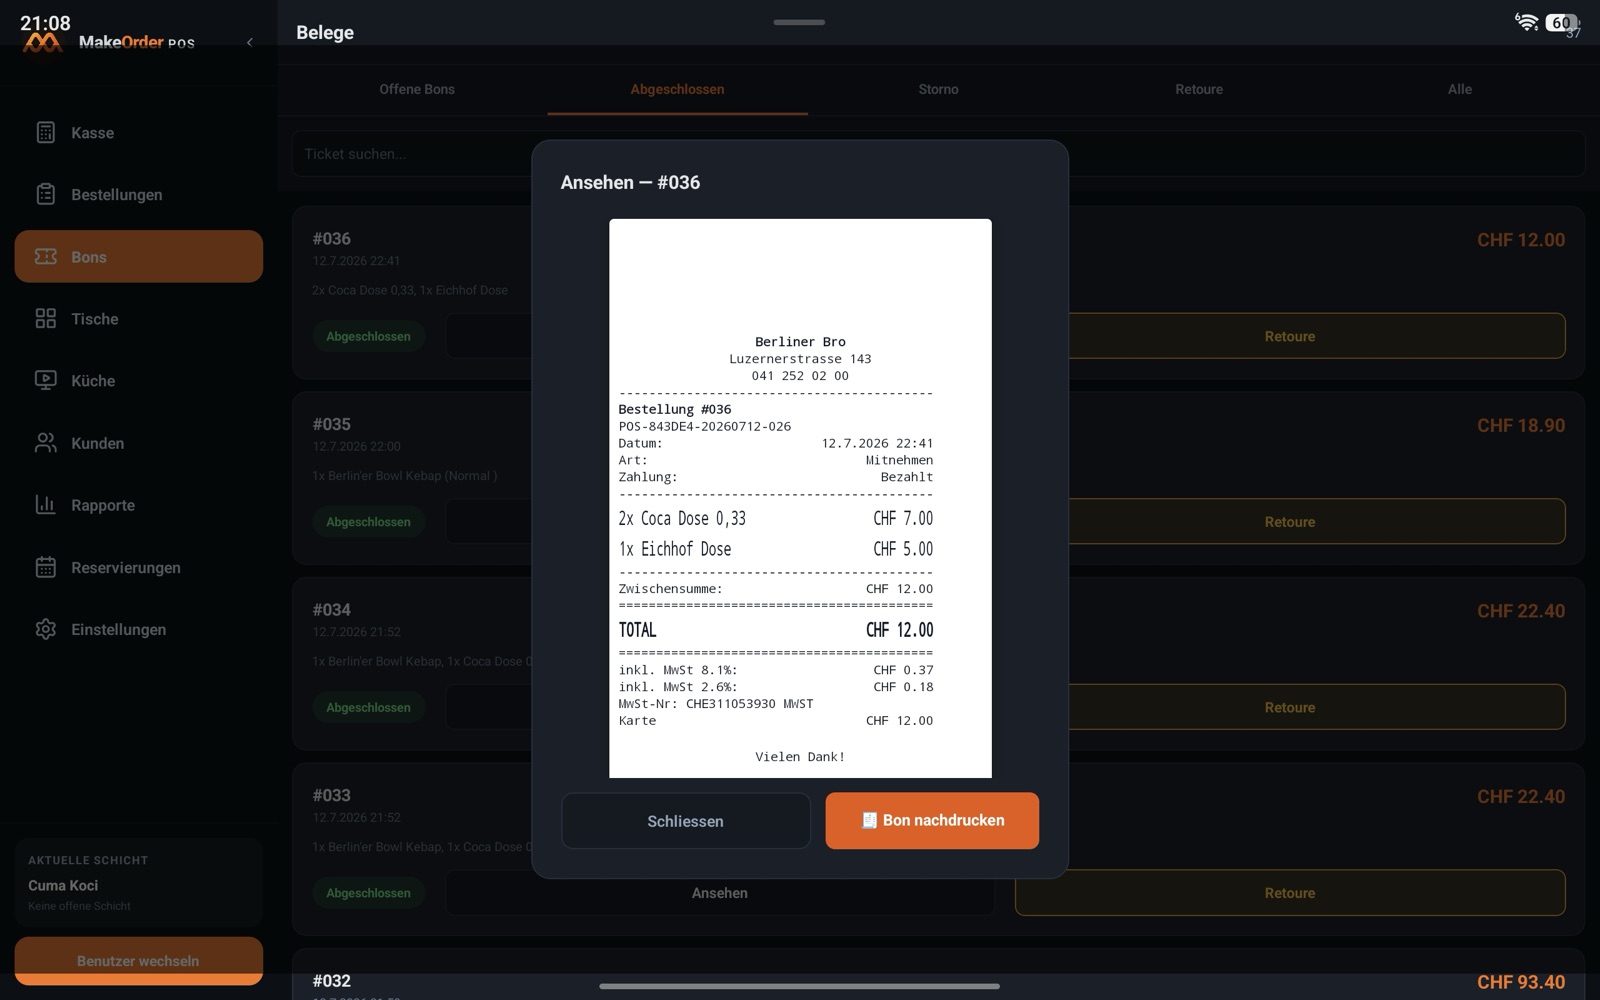Viewport: 1600px width, 1000px height.
Task: Click Retoure for ticket #035
Action: click(1290, 522)
